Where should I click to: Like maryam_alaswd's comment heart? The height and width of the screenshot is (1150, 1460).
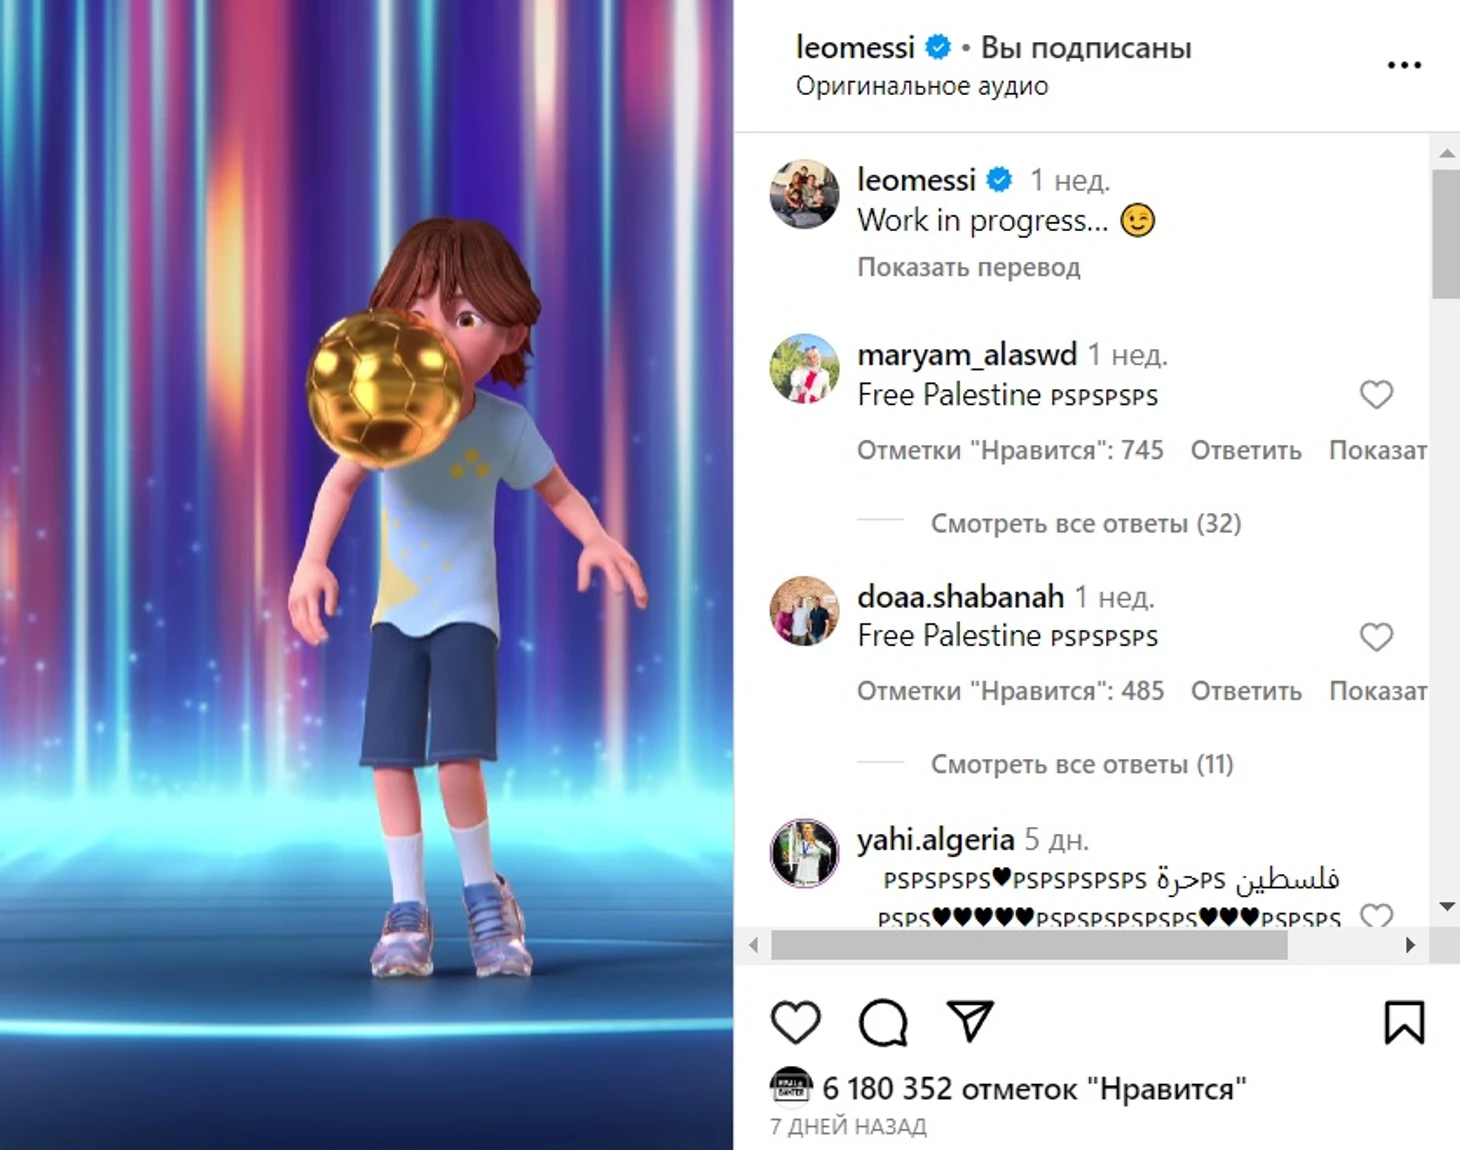1376,395
